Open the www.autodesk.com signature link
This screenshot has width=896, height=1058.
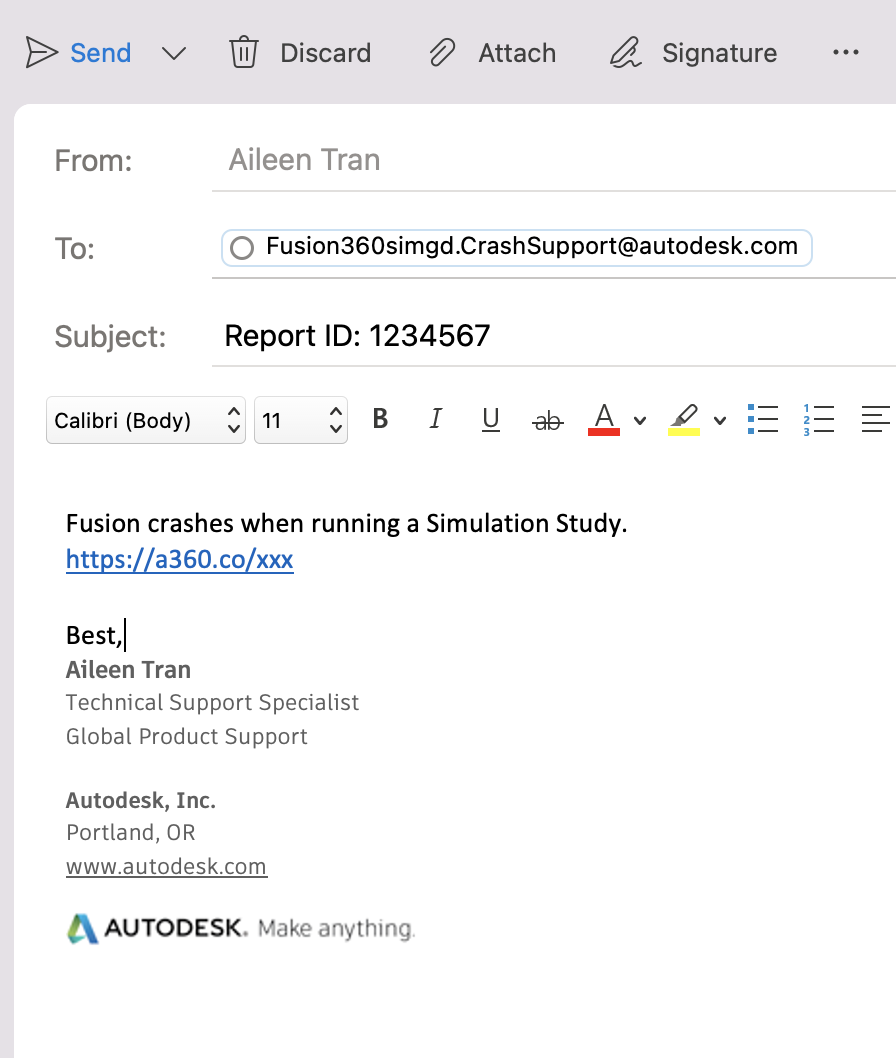(167, 866)
